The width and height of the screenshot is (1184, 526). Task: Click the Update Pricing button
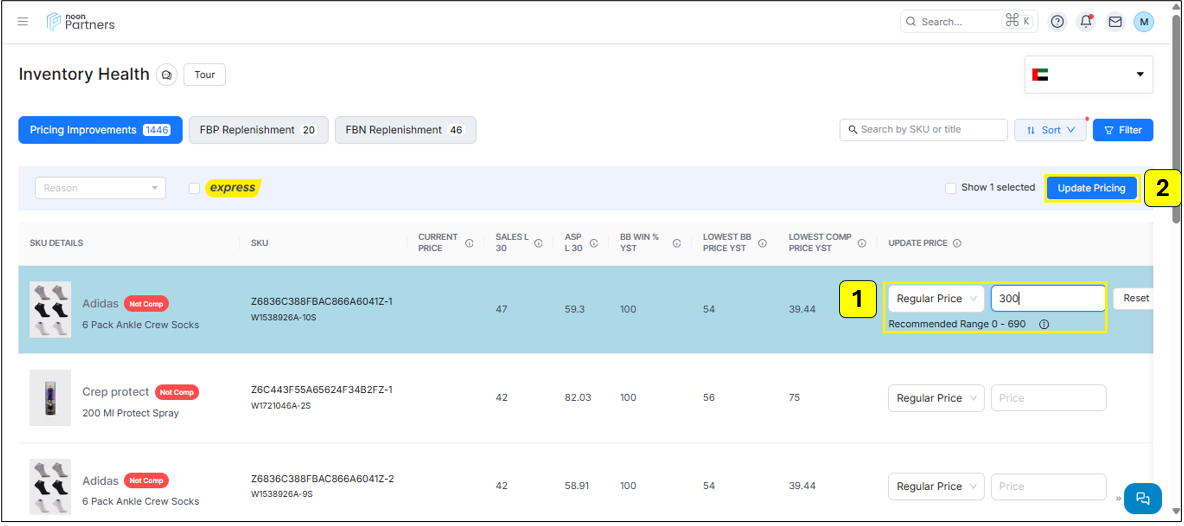[x=1091, y=188]
